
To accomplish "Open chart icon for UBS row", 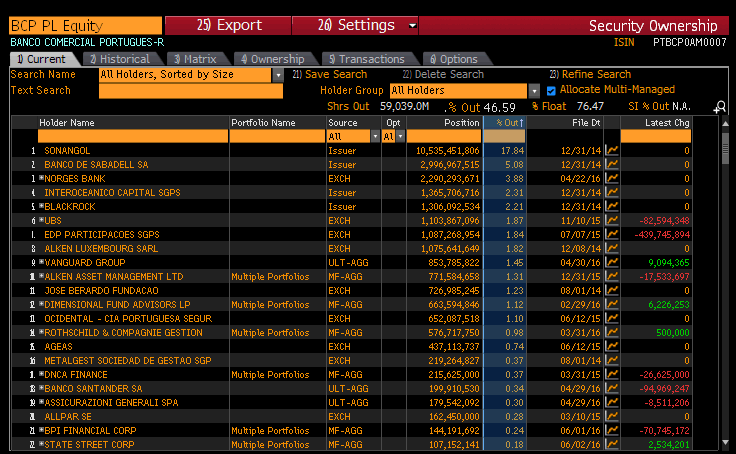I will tap(612, 220).
